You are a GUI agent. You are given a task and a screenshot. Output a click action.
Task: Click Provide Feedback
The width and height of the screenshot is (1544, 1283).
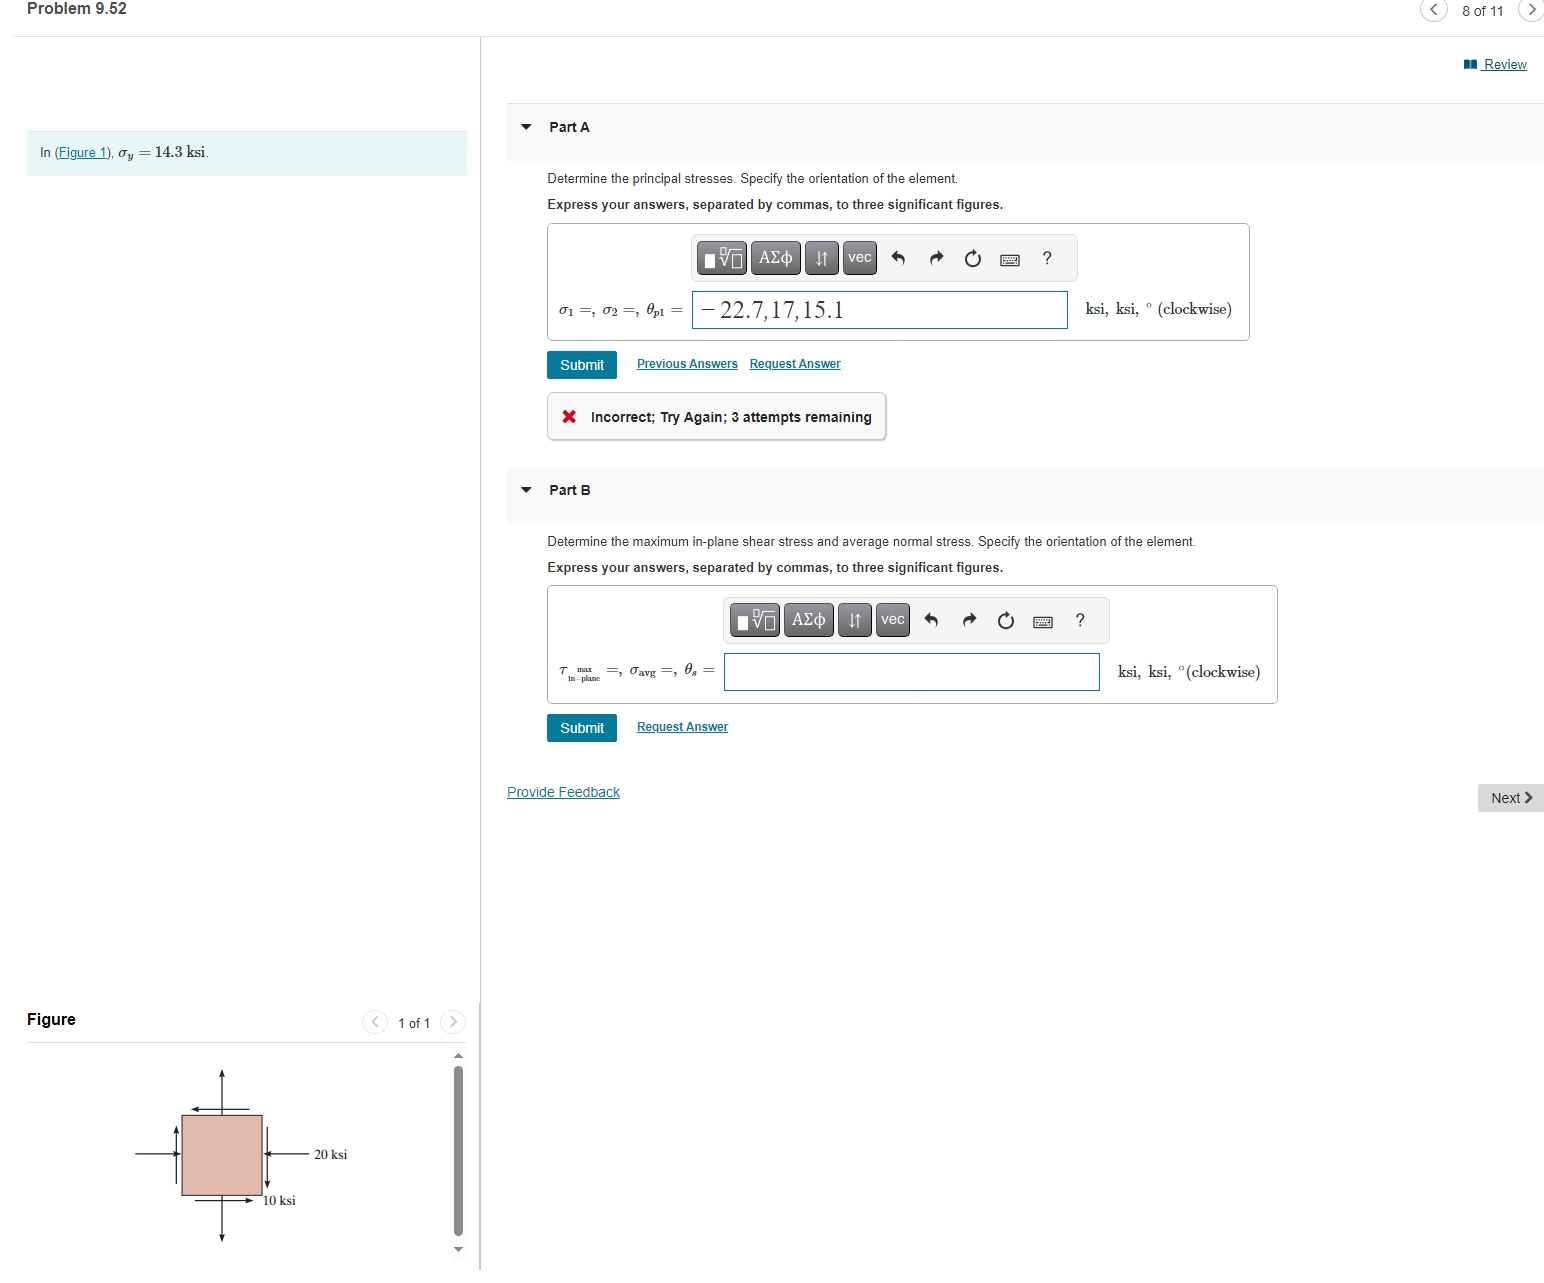click(562, 791)
